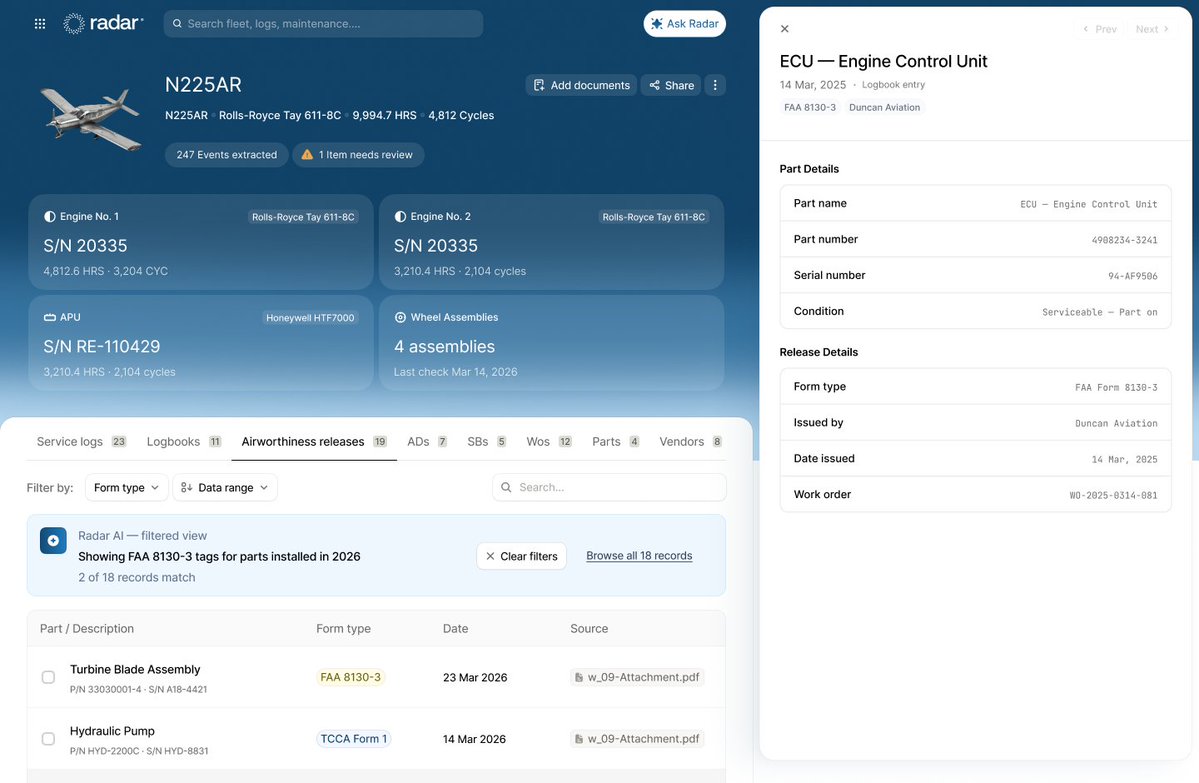This screenshot has width=1199, height=783.
Task: Open the three-dot aircraft options menu
Action: point(715,85)
